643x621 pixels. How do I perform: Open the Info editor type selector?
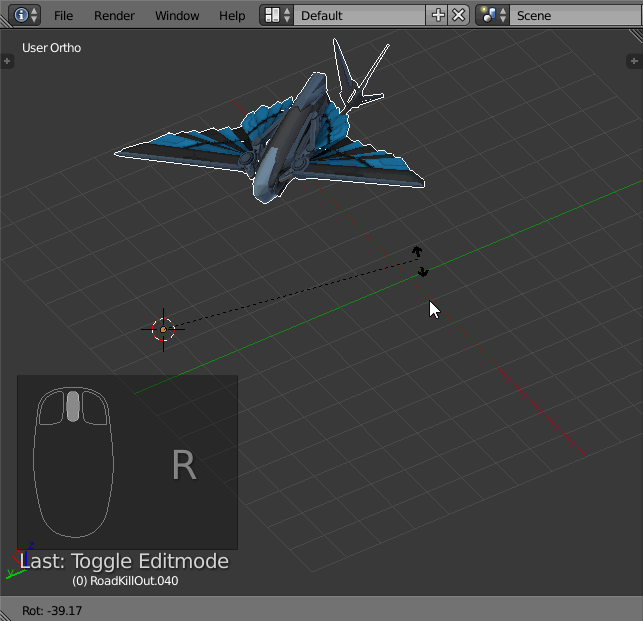25,15
